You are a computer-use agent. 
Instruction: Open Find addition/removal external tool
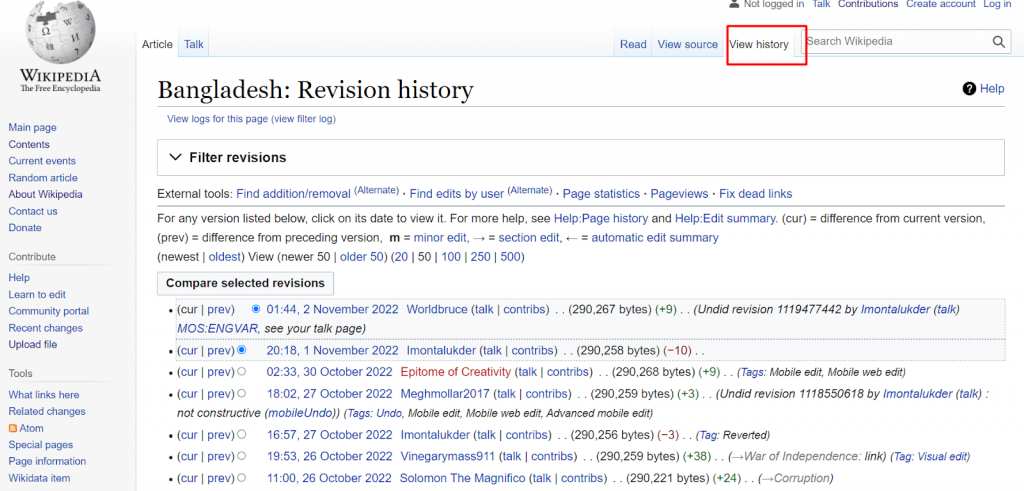(x=294, y=194)
